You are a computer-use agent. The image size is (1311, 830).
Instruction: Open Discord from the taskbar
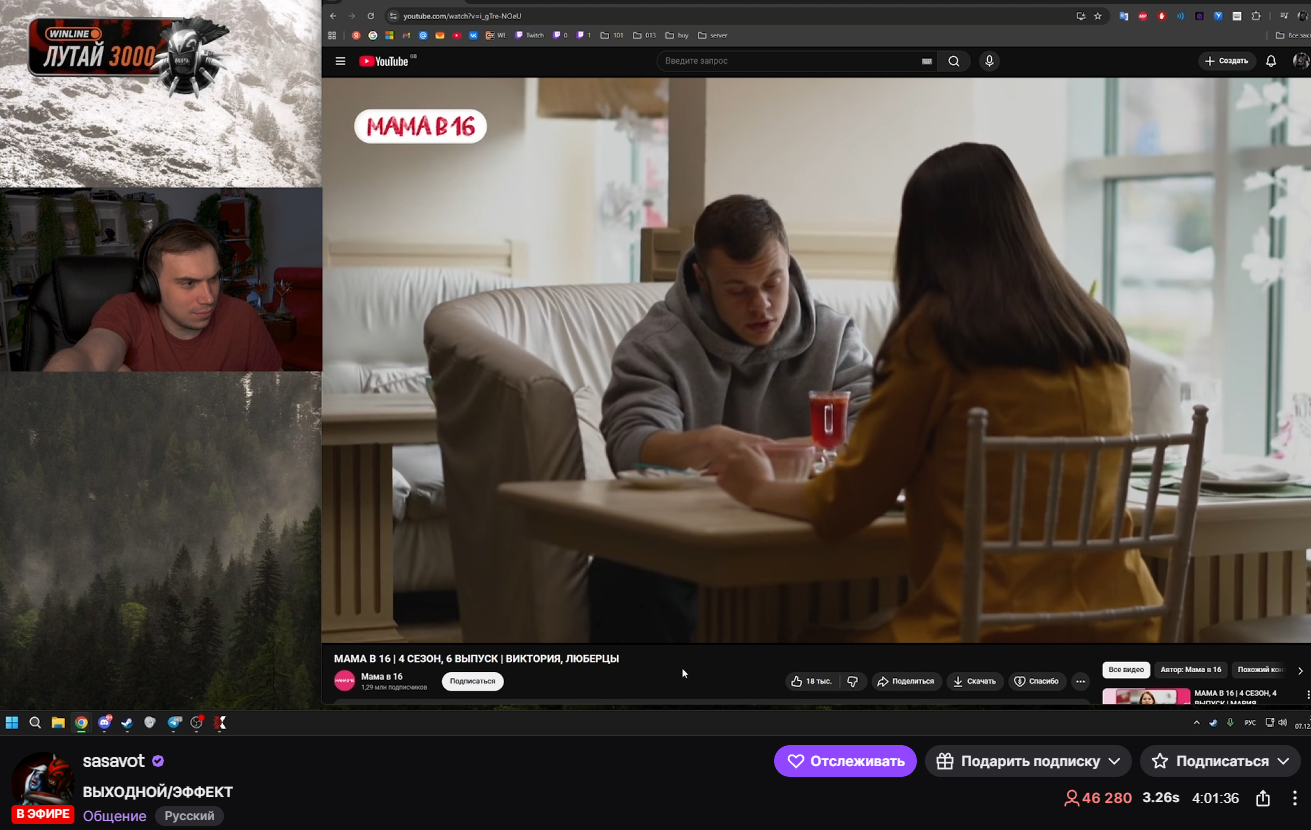click(x=105, y=722)
